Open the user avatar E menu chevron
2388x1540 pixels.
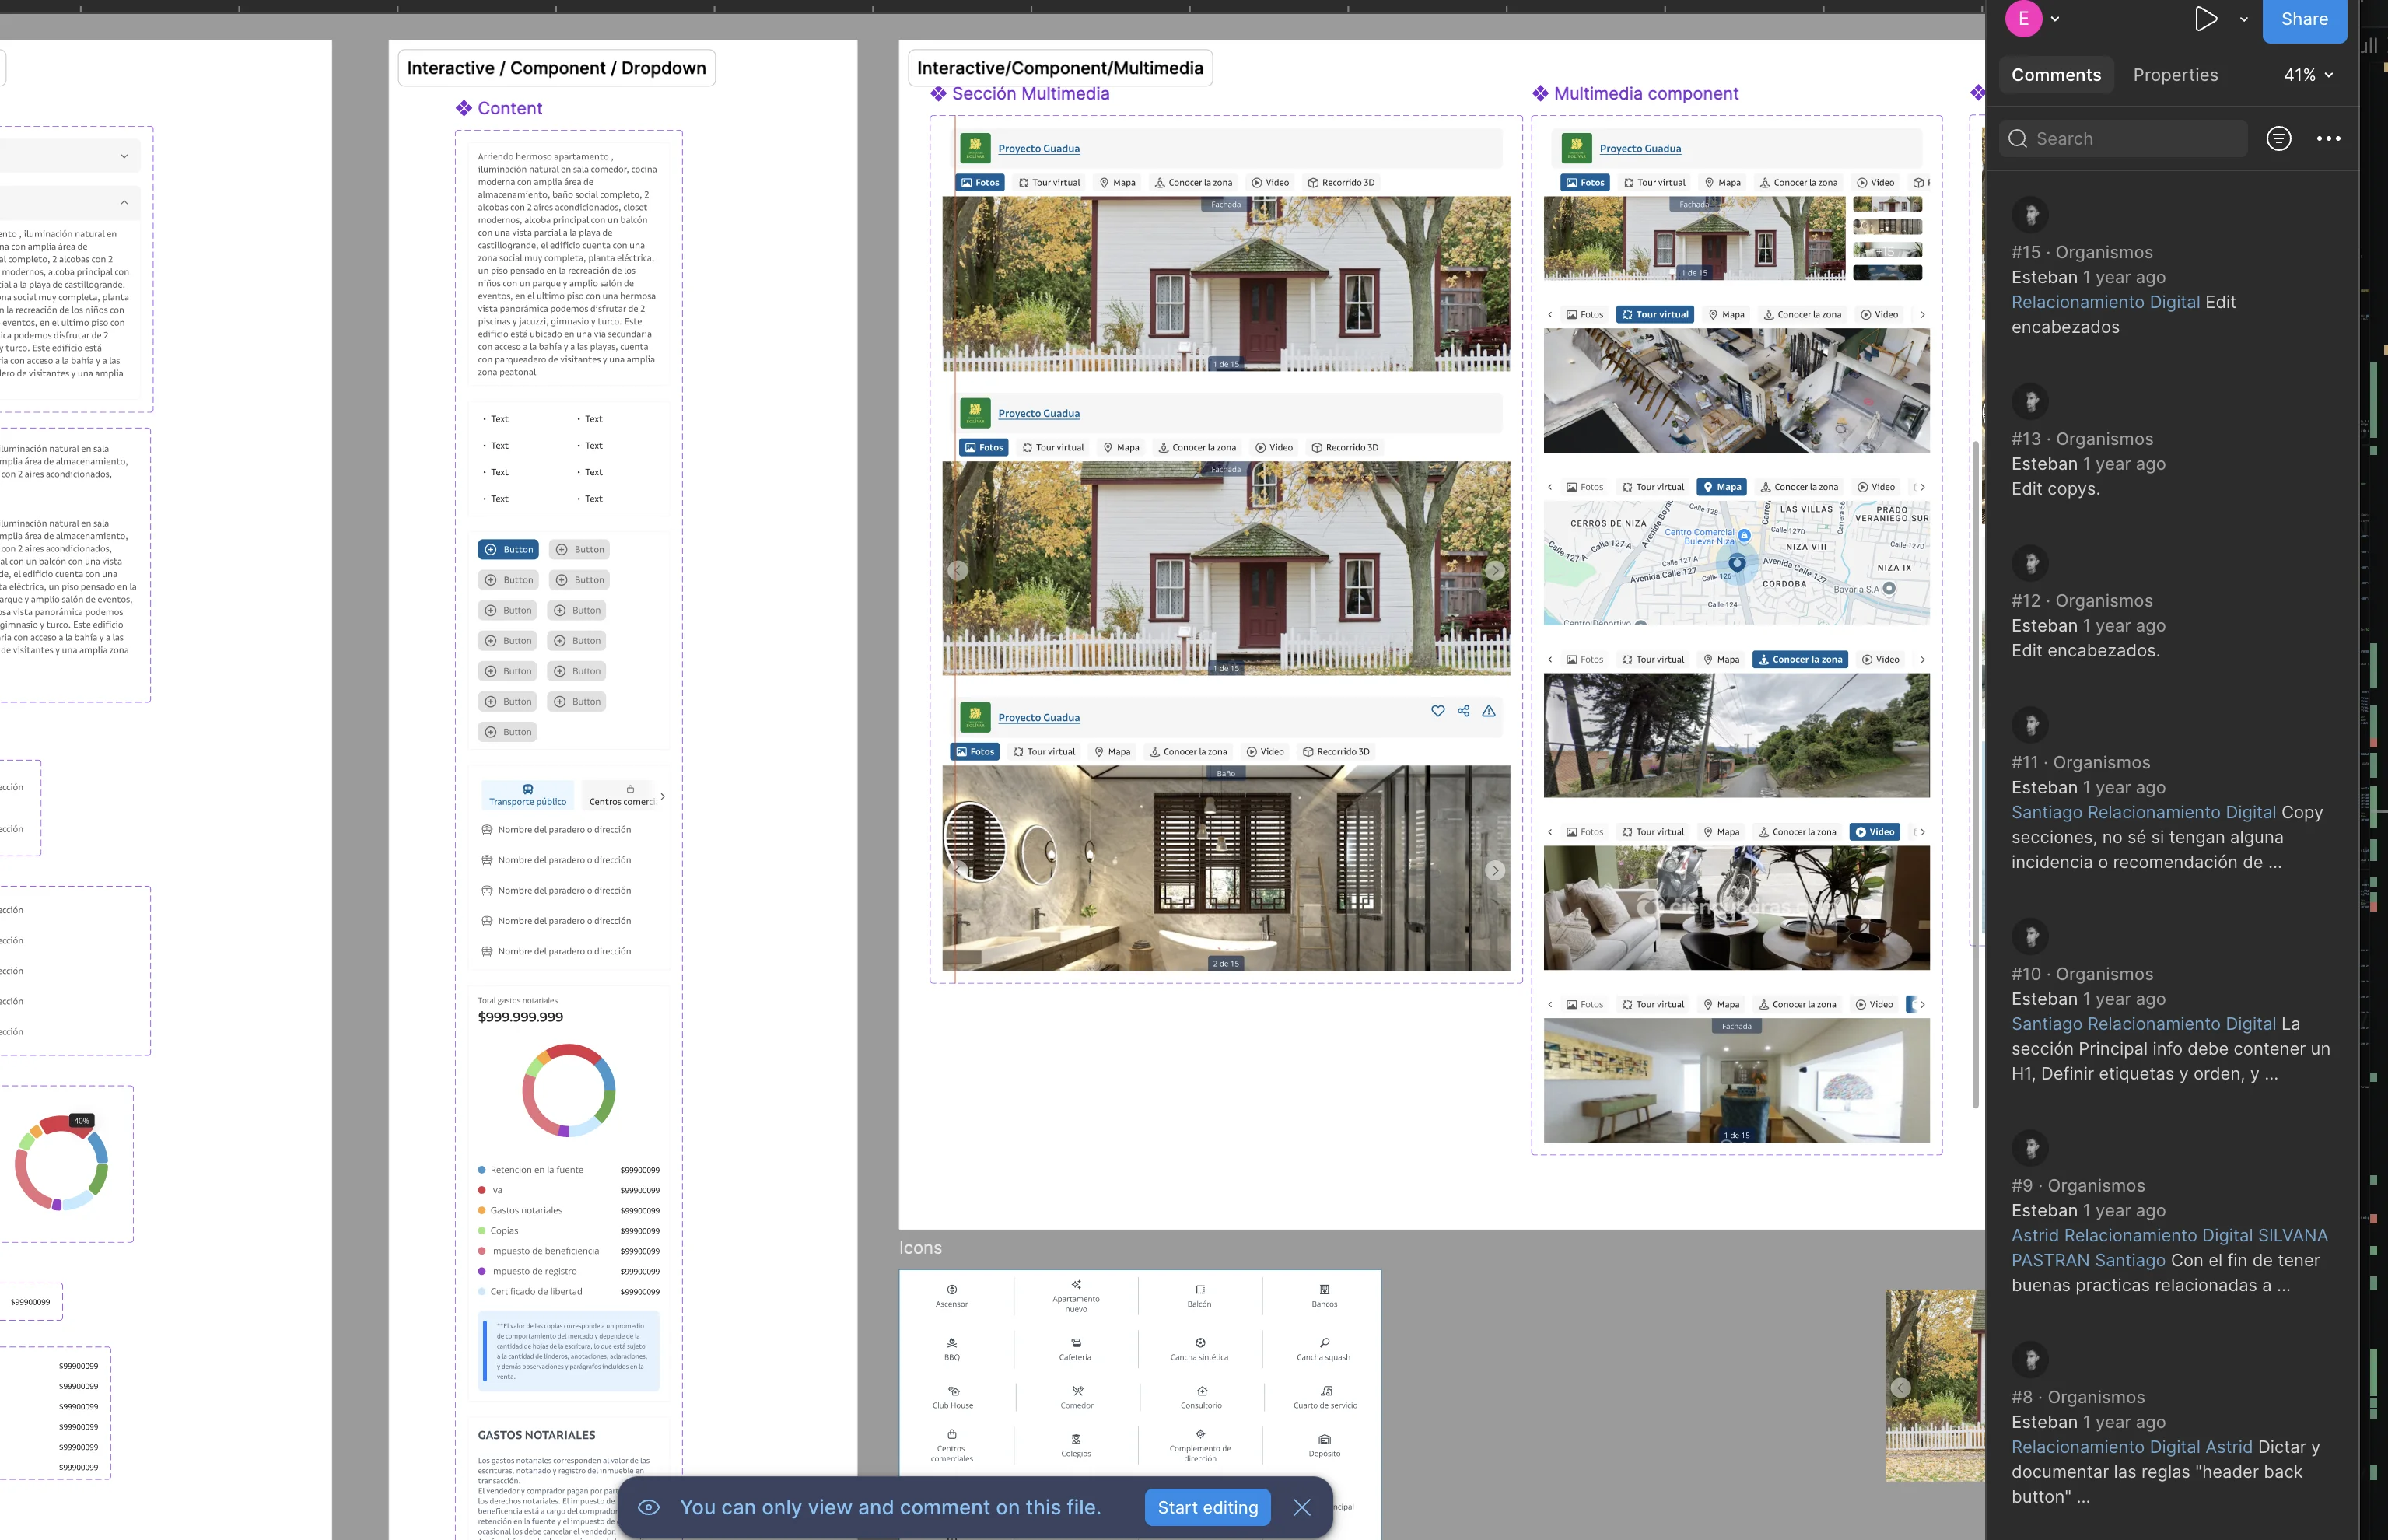point(2055,19)
